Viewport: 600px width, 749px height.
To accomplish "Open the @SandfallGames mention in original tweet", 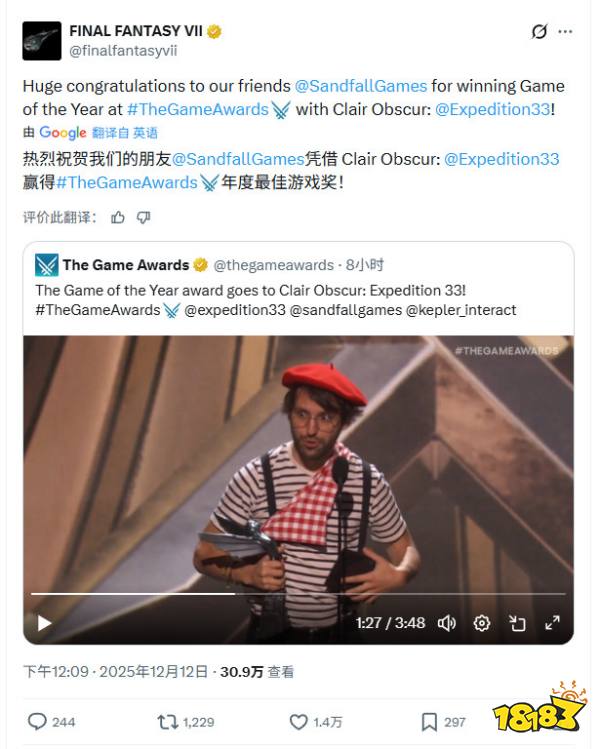I will (361, 86).
